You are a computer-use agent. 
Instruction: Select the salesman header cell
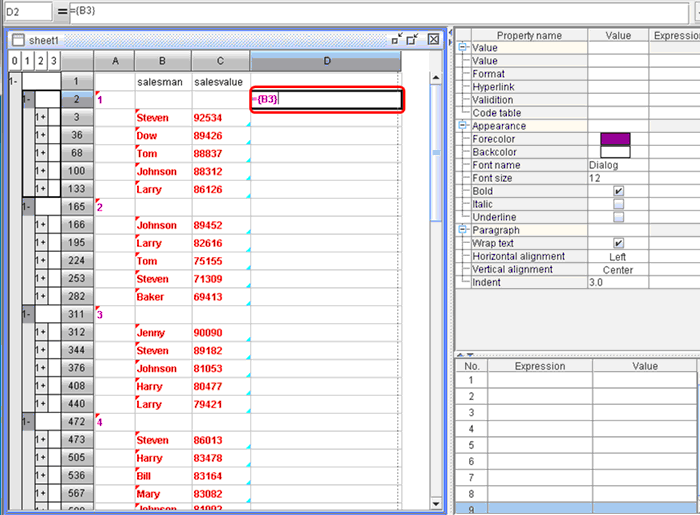pos(163,82)
